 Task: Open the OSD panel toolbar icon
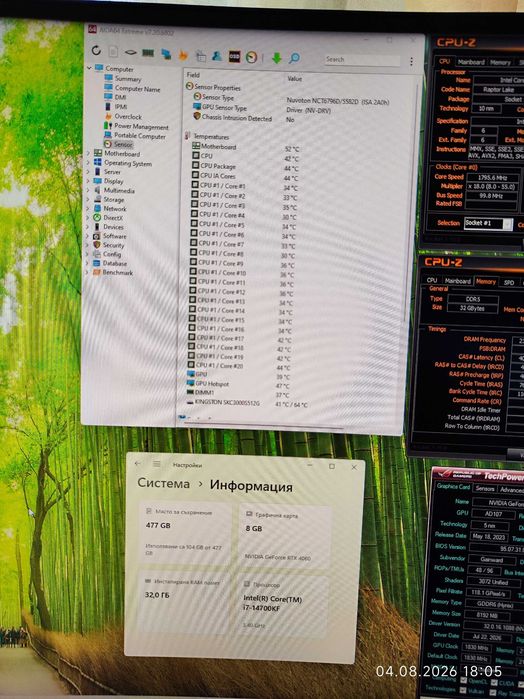tap(234, 57)
